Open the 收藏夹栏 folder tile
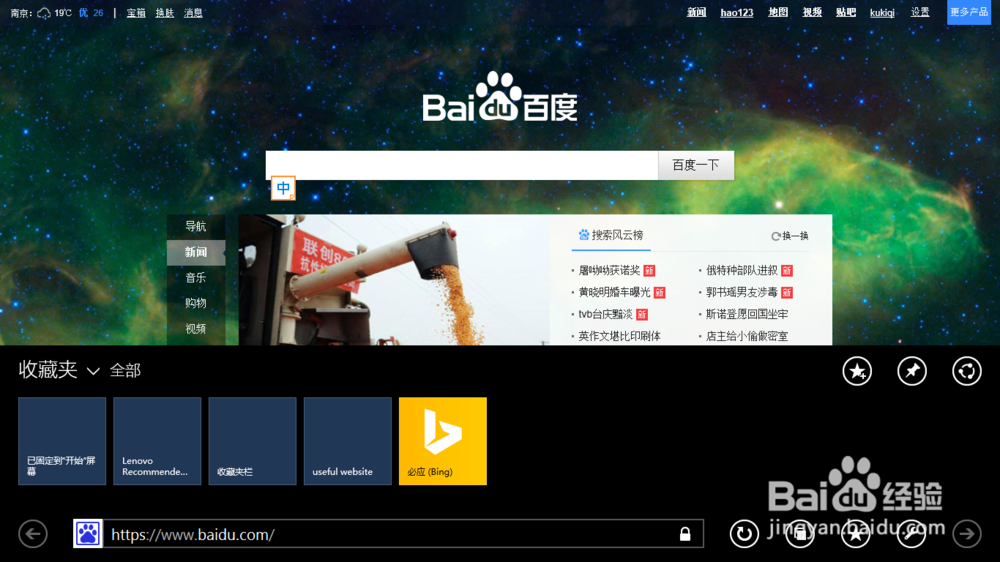Viewport: 1000px width, 562px height. click(253, 441)
